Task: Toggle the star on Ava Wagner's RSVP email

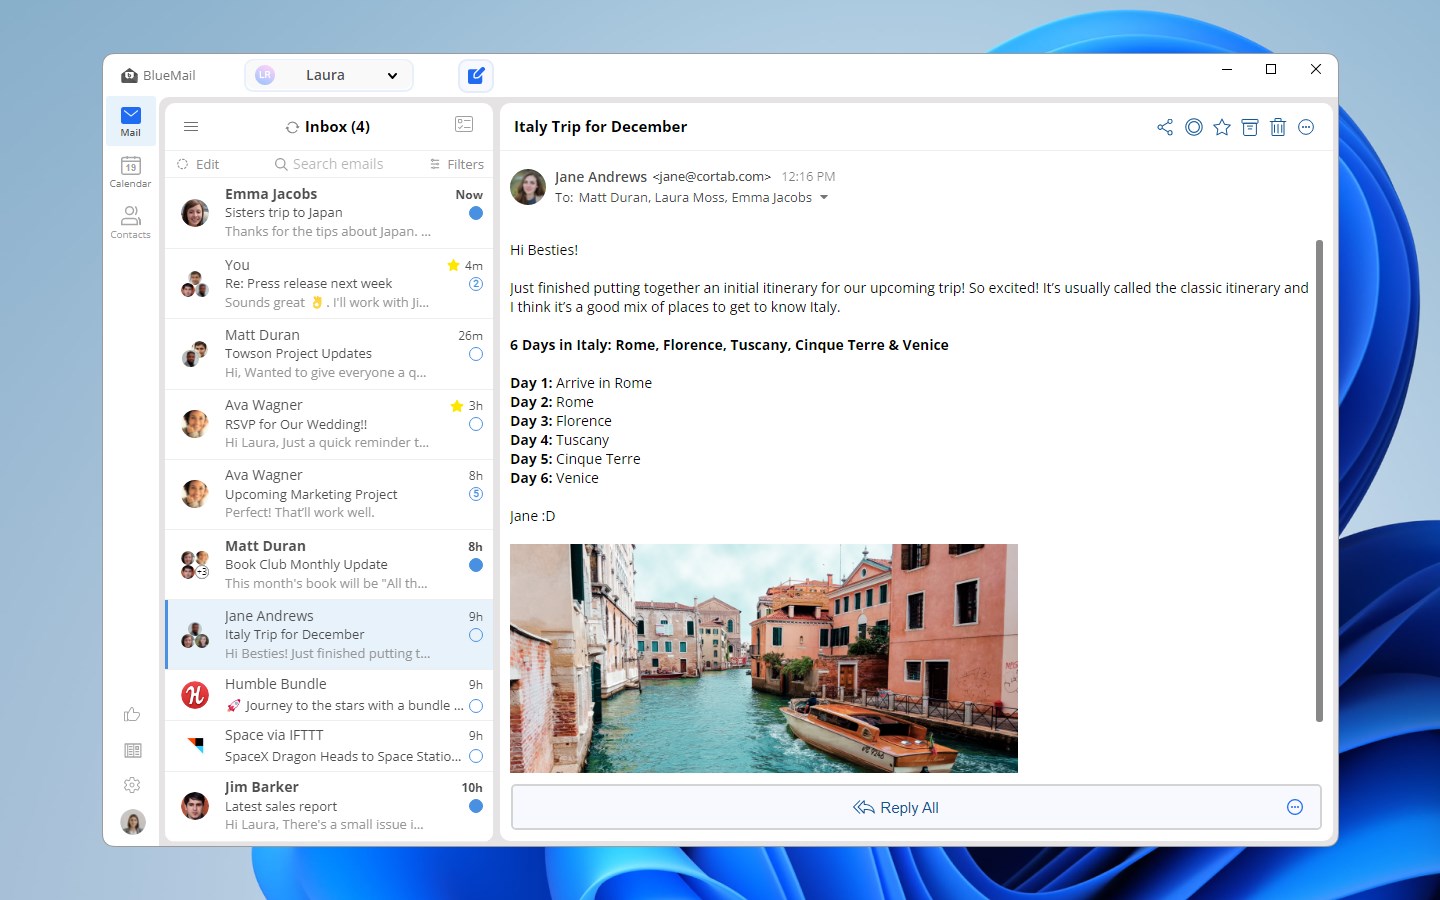Action: 457,404
